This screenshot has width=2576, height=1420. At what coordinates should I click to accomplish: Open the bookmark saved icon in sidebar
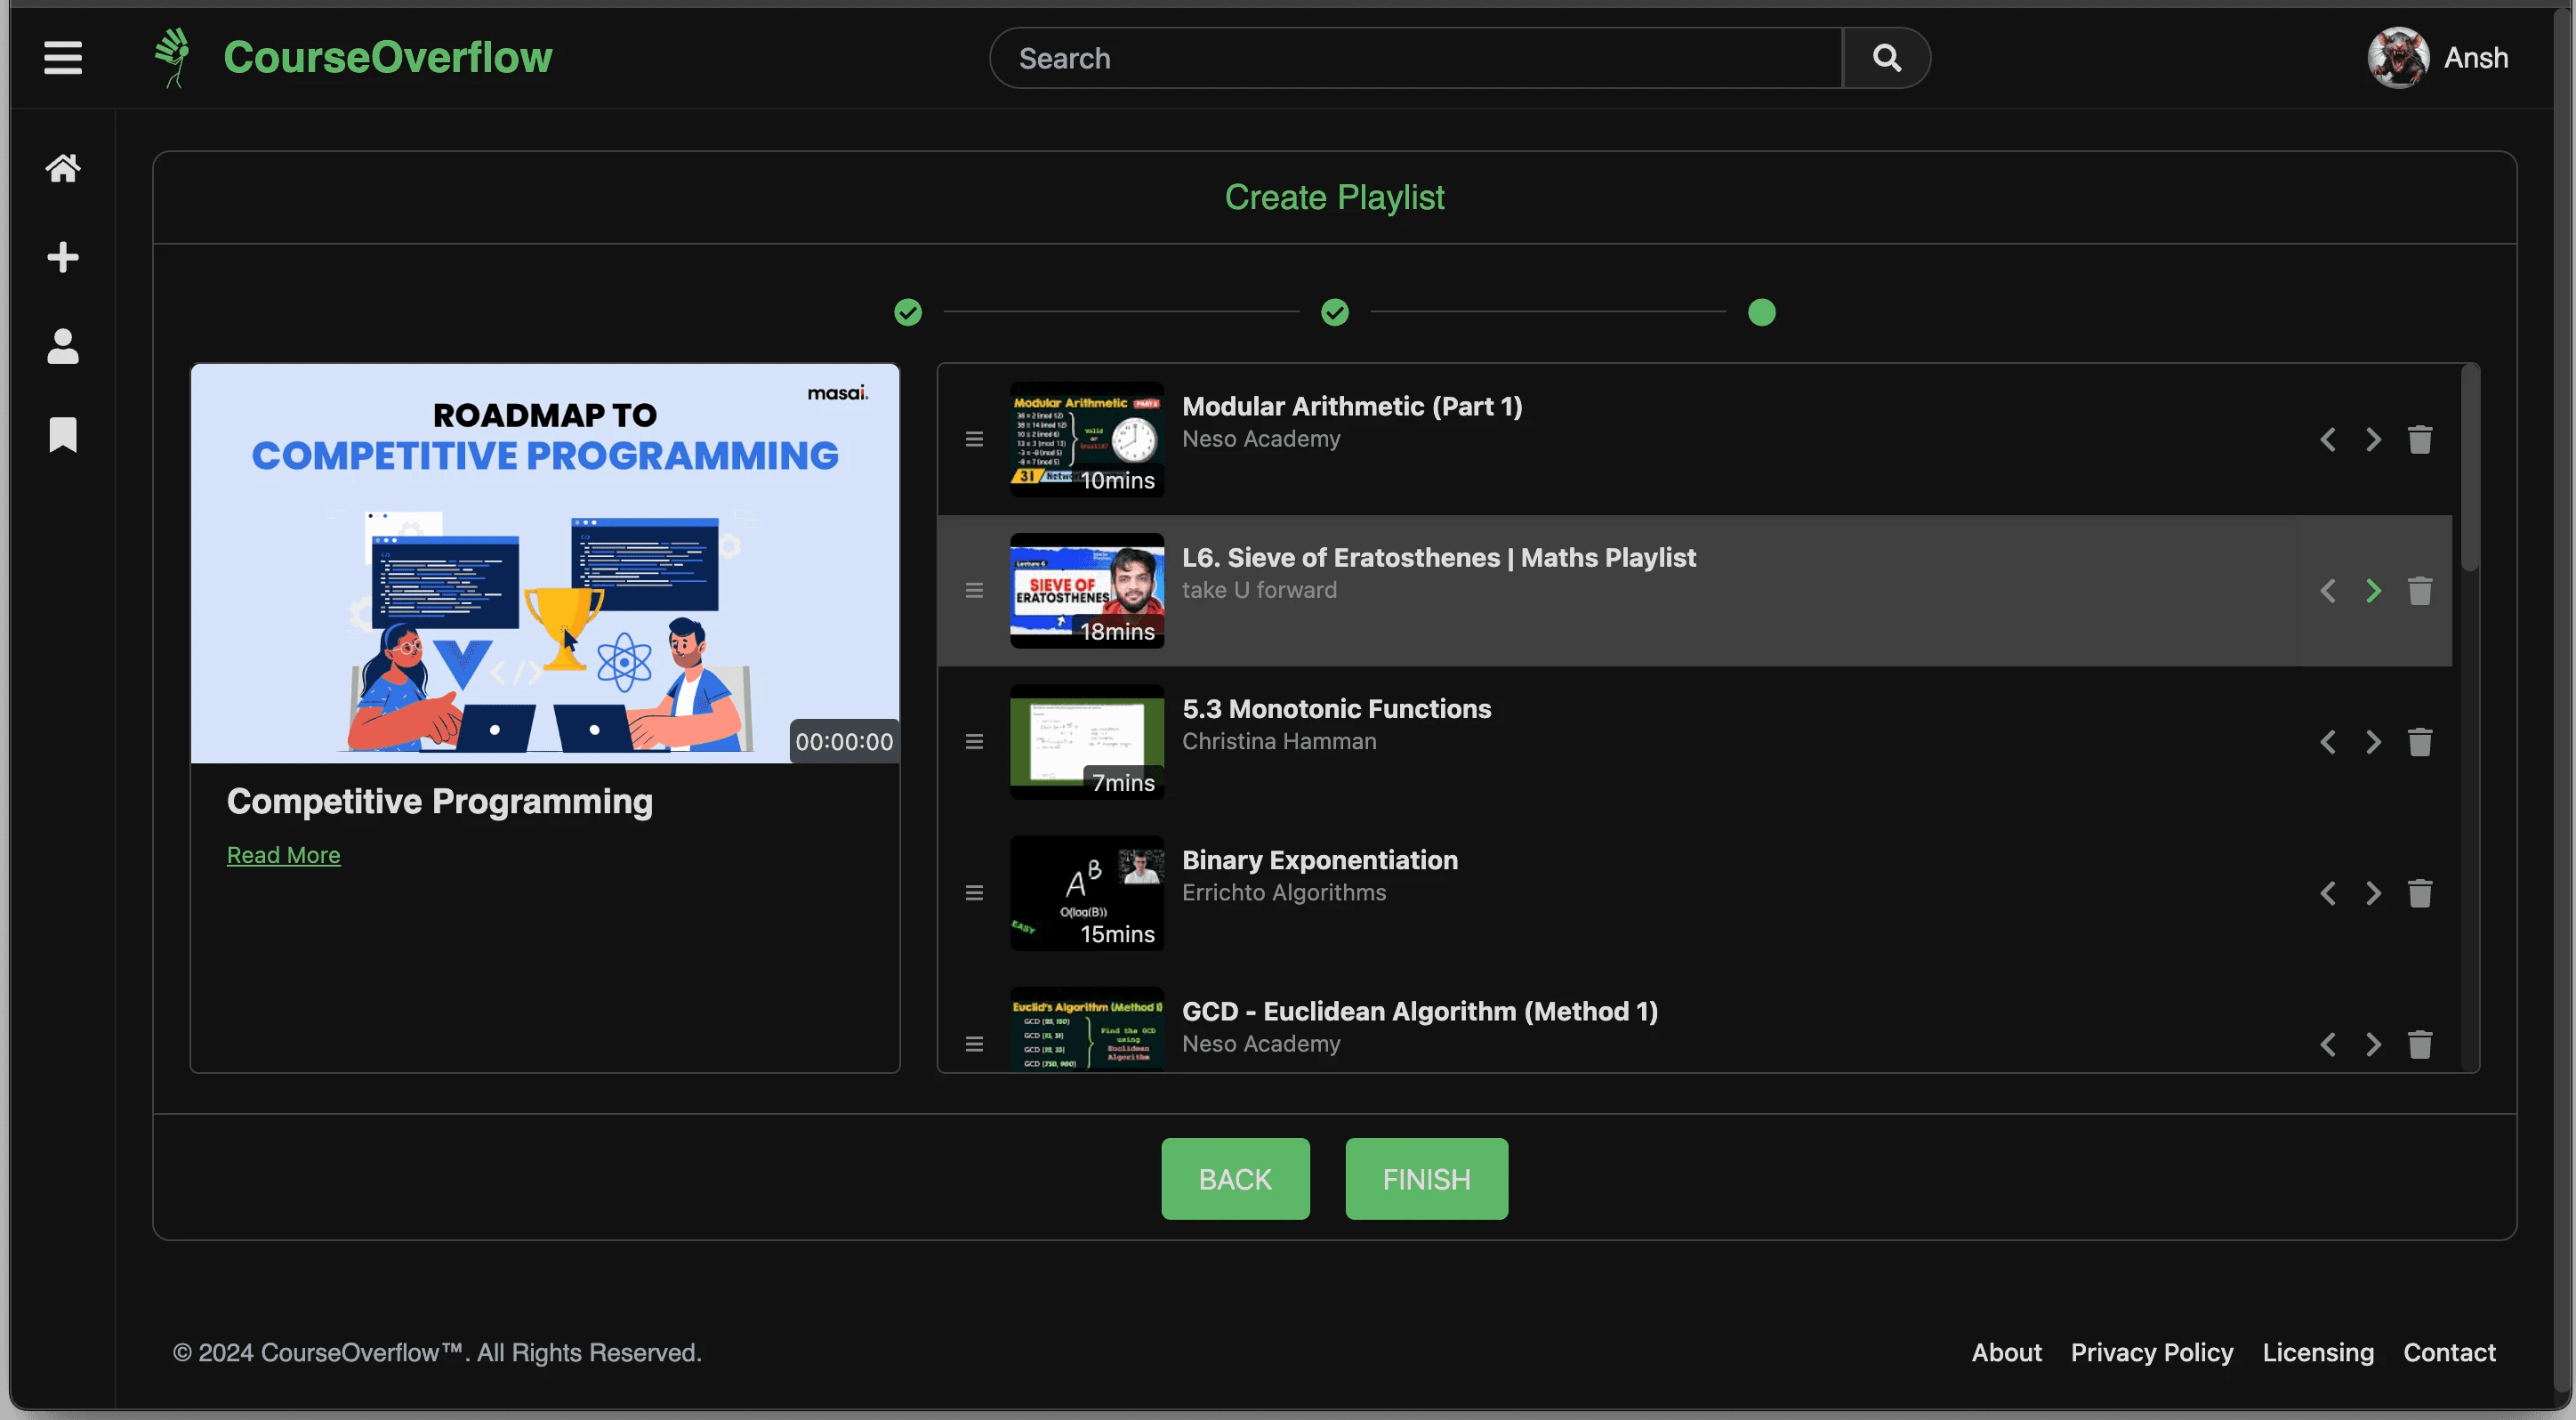(62, 435)
